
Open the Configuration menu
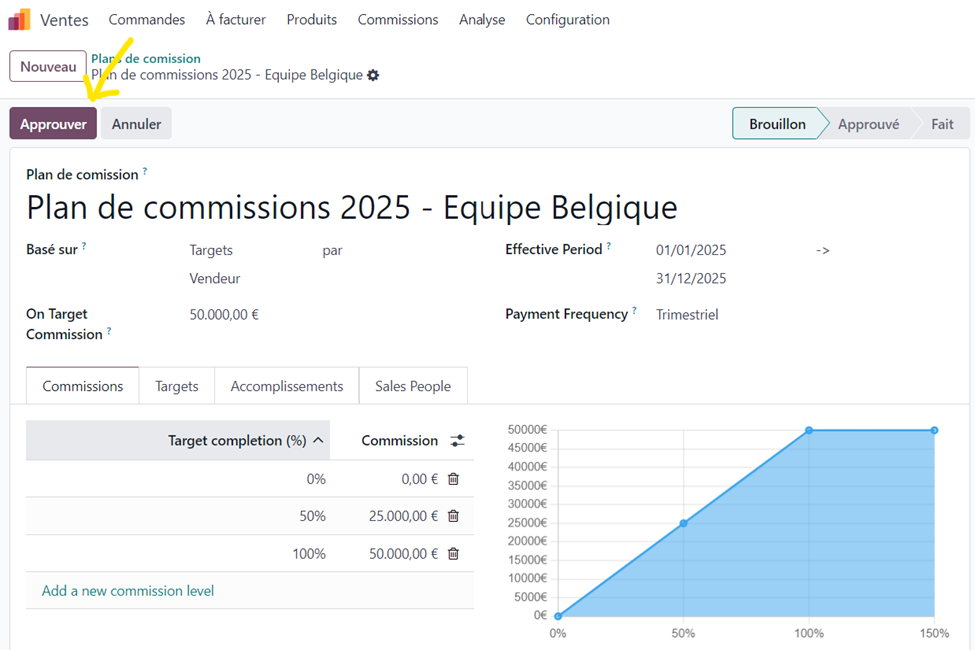point(568,20)
